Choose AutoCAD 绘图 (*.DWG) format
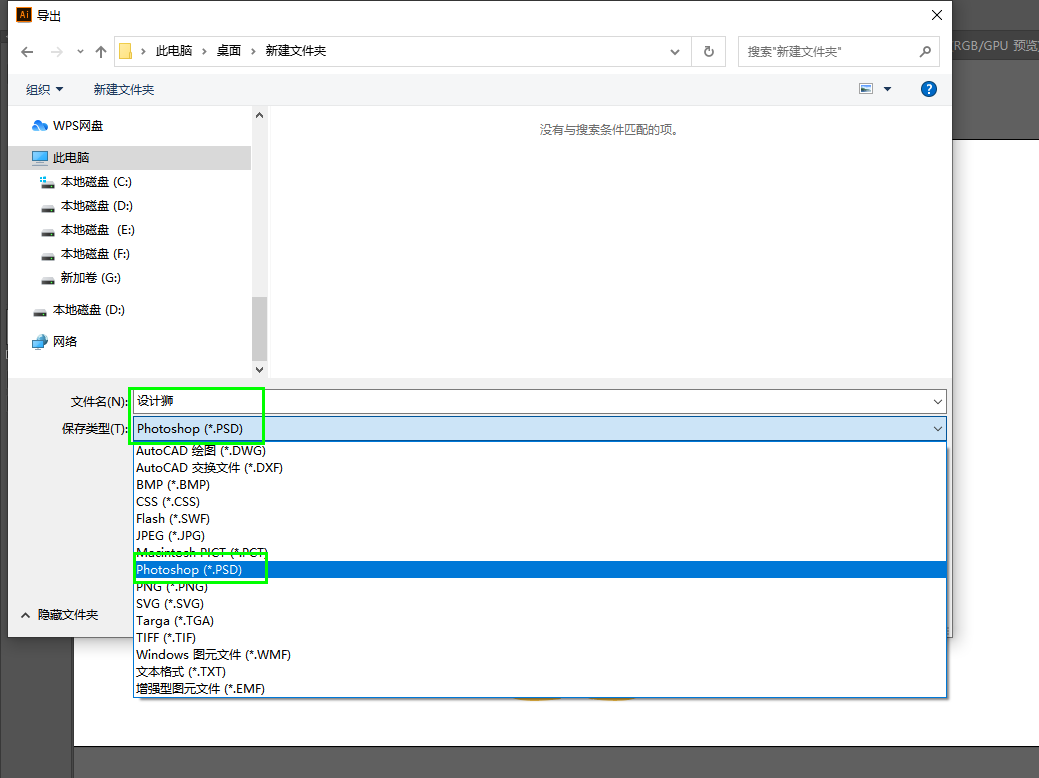This screenshot has height=778, width=1039. [539, 451]
